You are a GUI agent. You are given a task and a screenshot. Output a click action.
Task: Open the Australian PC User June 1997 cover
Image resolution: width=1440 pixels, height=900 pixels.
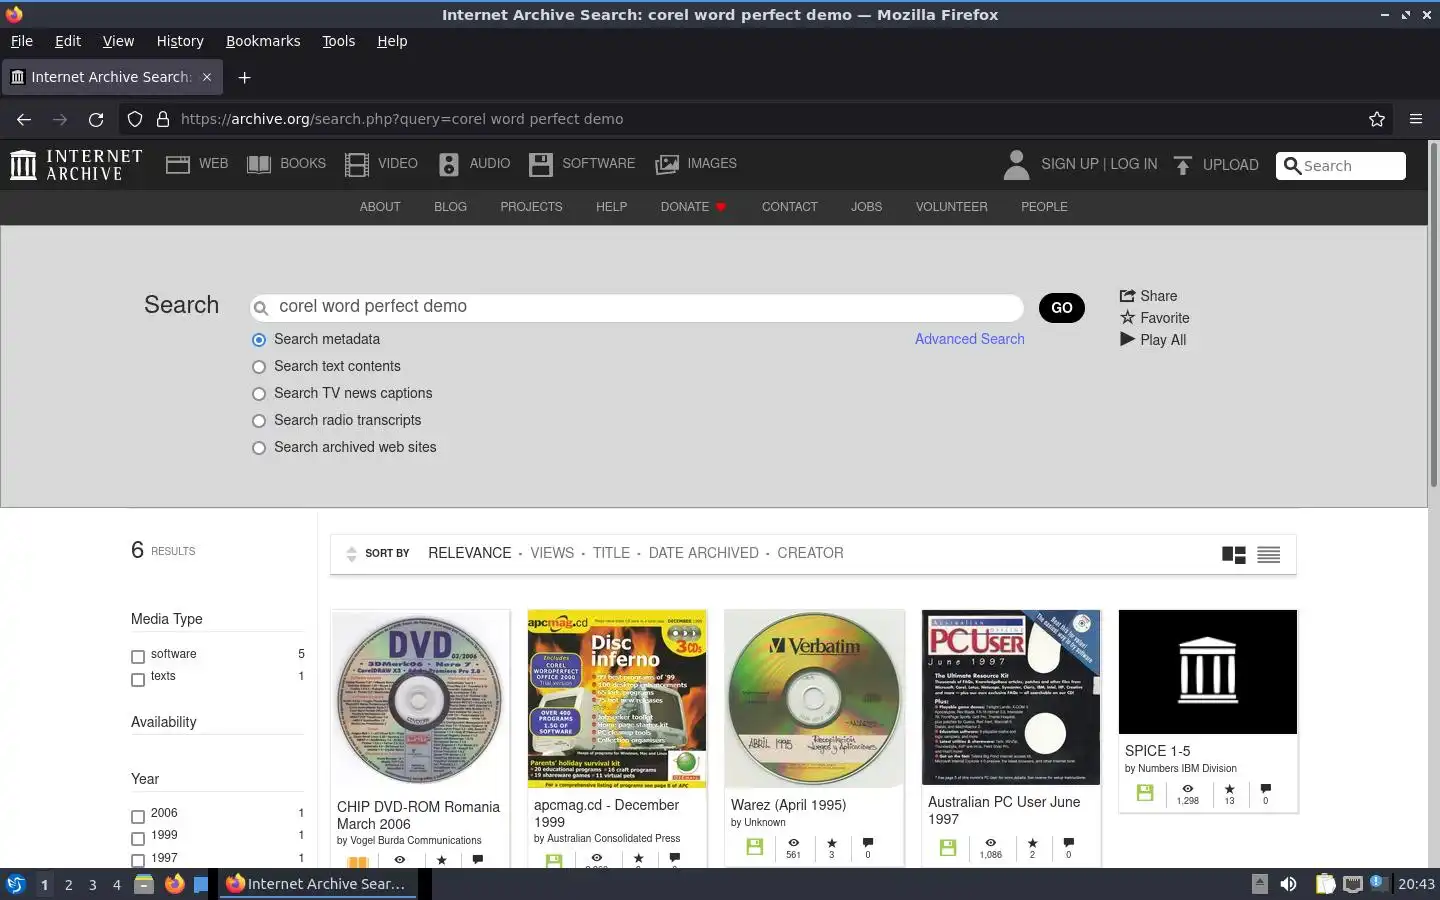pos(1011,698)
